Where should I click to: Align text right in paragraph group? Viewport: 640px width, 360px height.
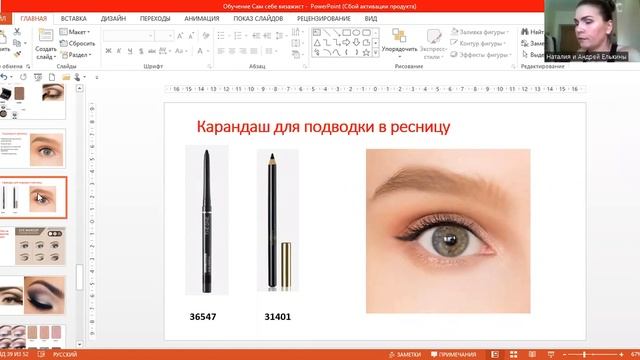[x=242, y=51]
